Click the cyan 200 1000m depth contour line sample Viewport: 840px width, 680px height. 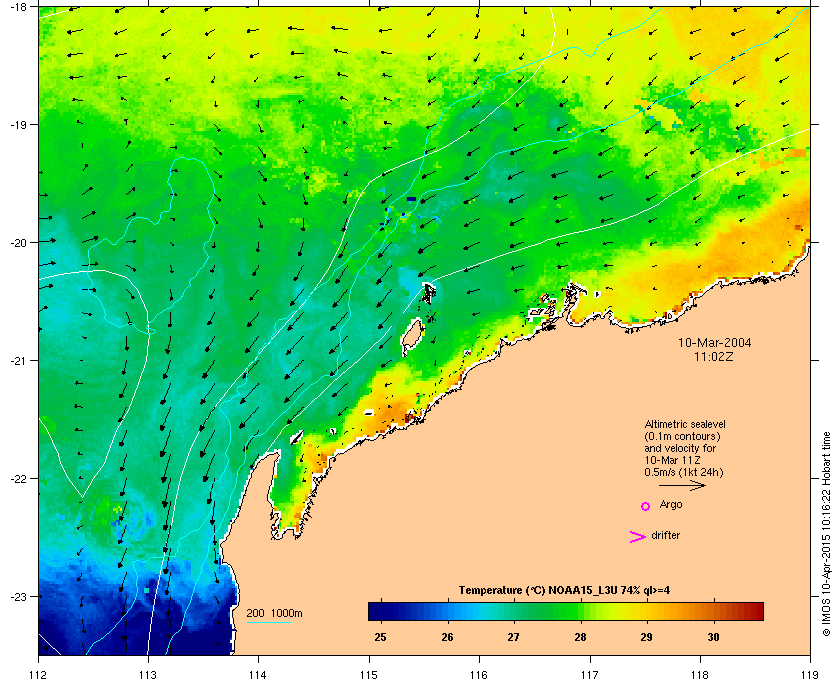pos(268,623)
